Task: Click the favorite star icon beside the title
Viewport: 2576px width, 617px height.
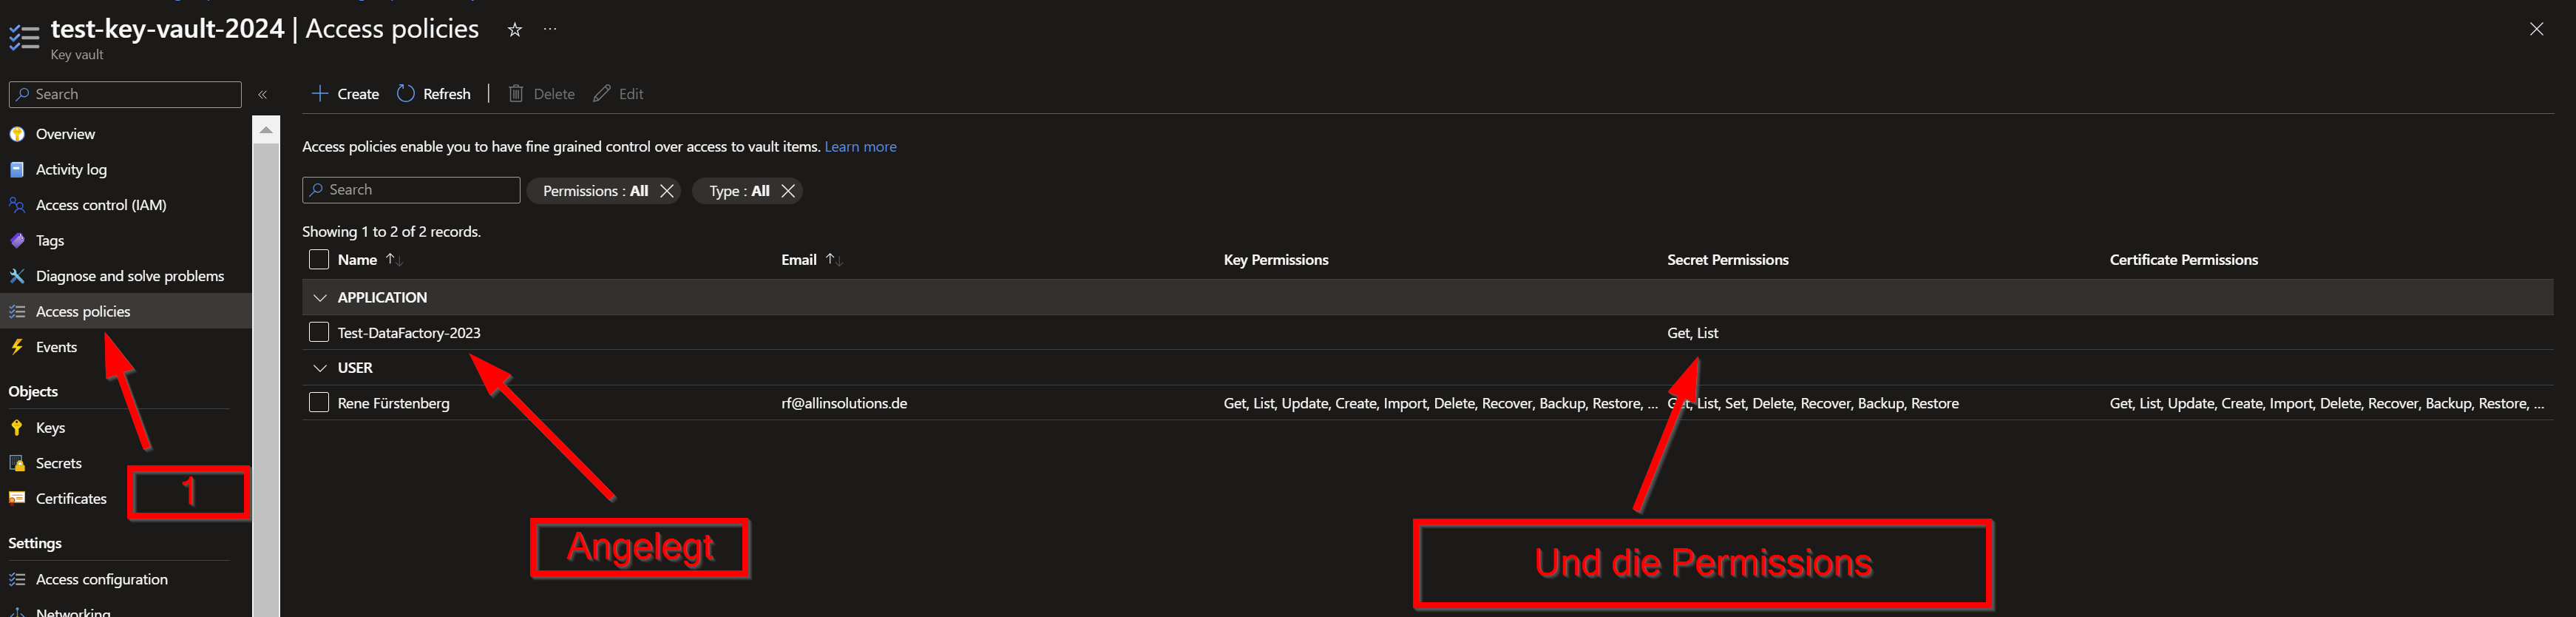Action: tap(515, 30)
